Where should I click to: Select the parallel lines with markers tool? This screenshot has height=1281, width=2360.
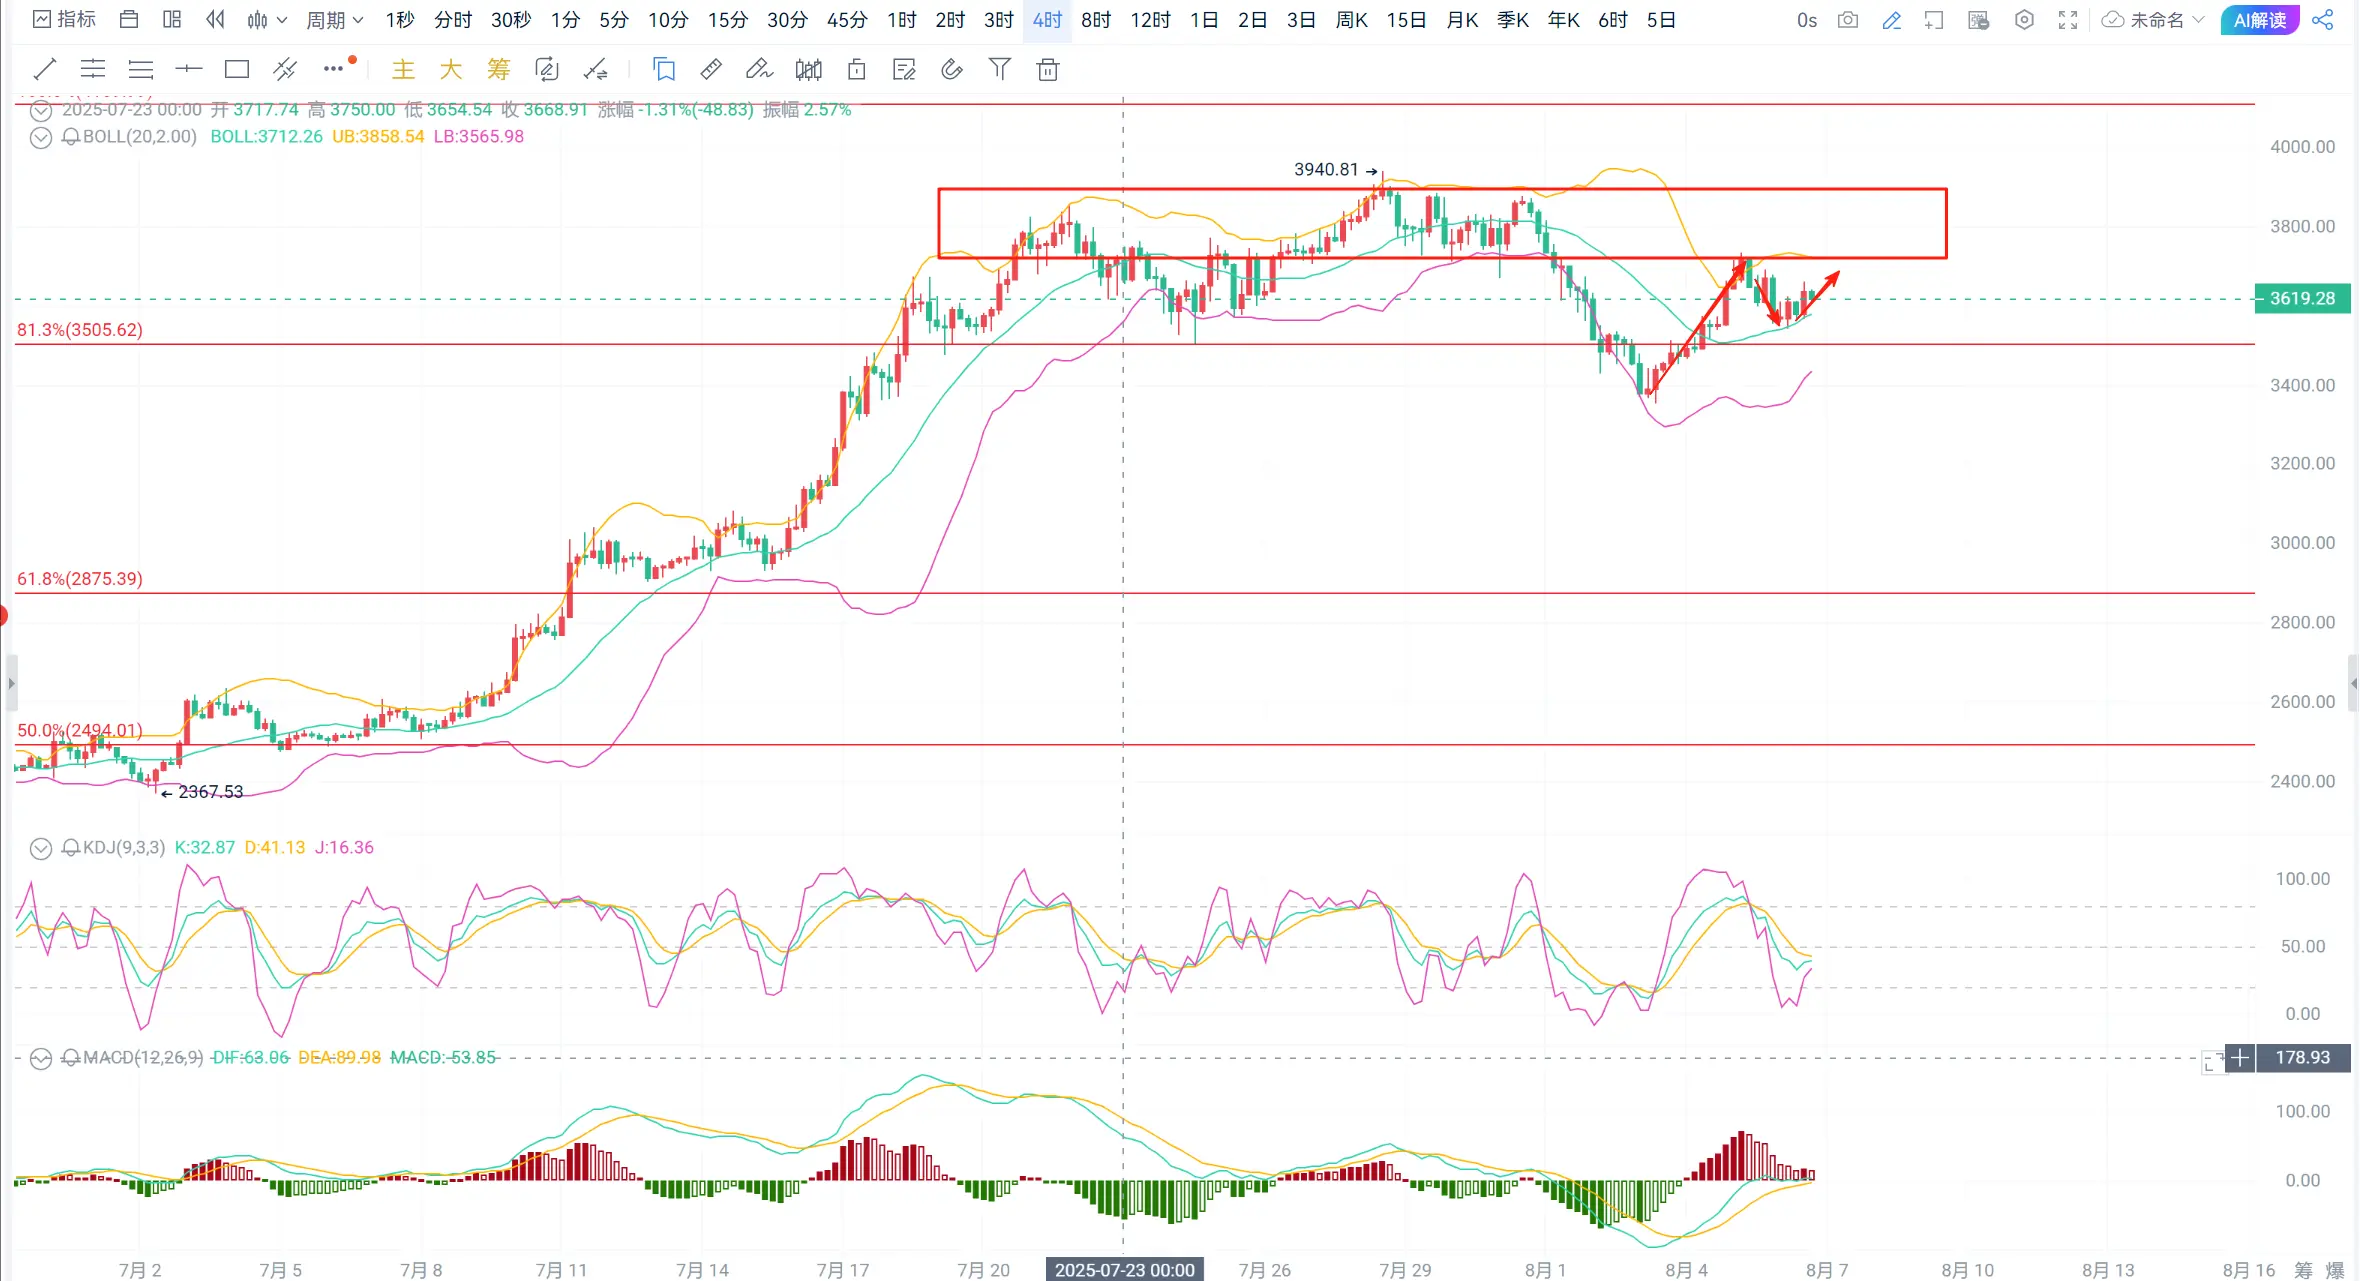click(93, 69)
